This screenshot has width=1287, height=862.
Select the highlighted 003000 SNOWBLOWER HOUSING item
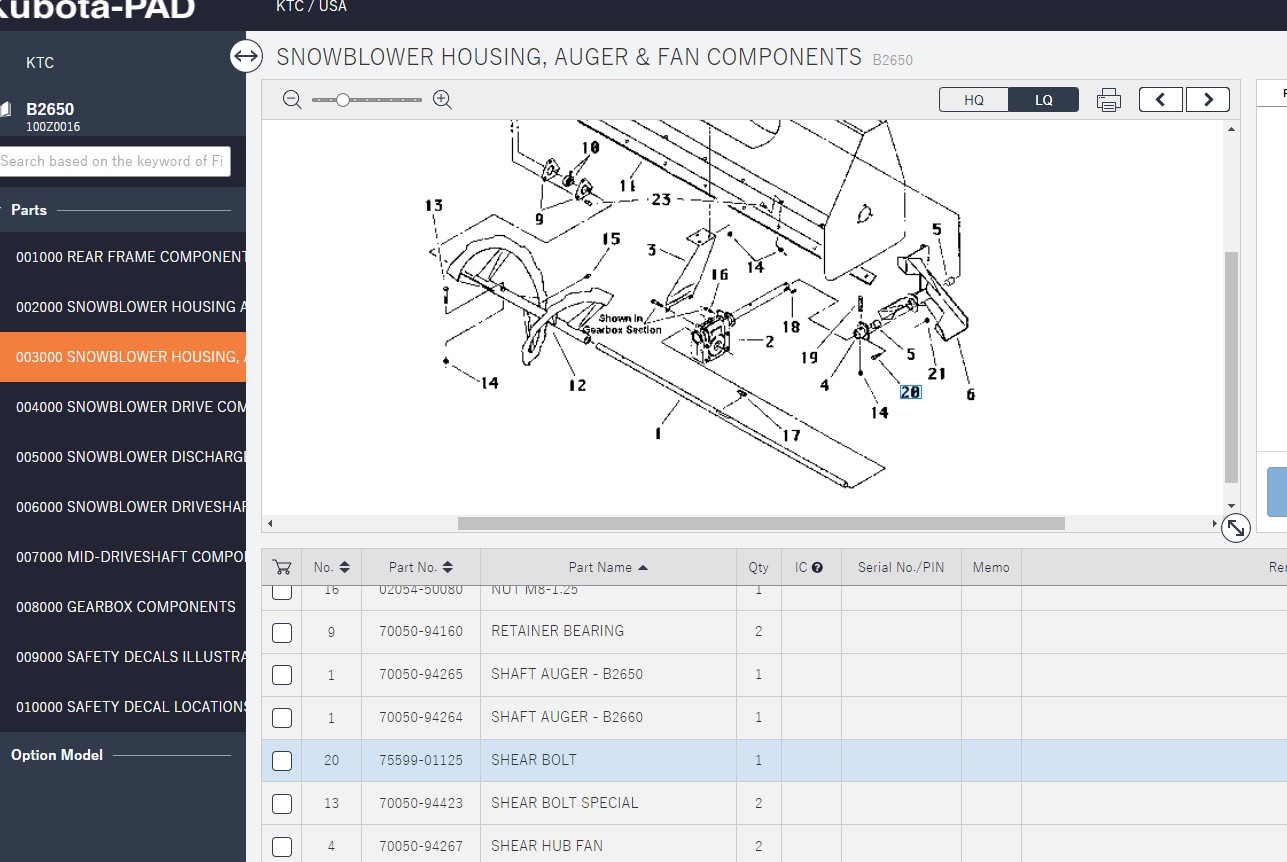[x=123, y=357]
